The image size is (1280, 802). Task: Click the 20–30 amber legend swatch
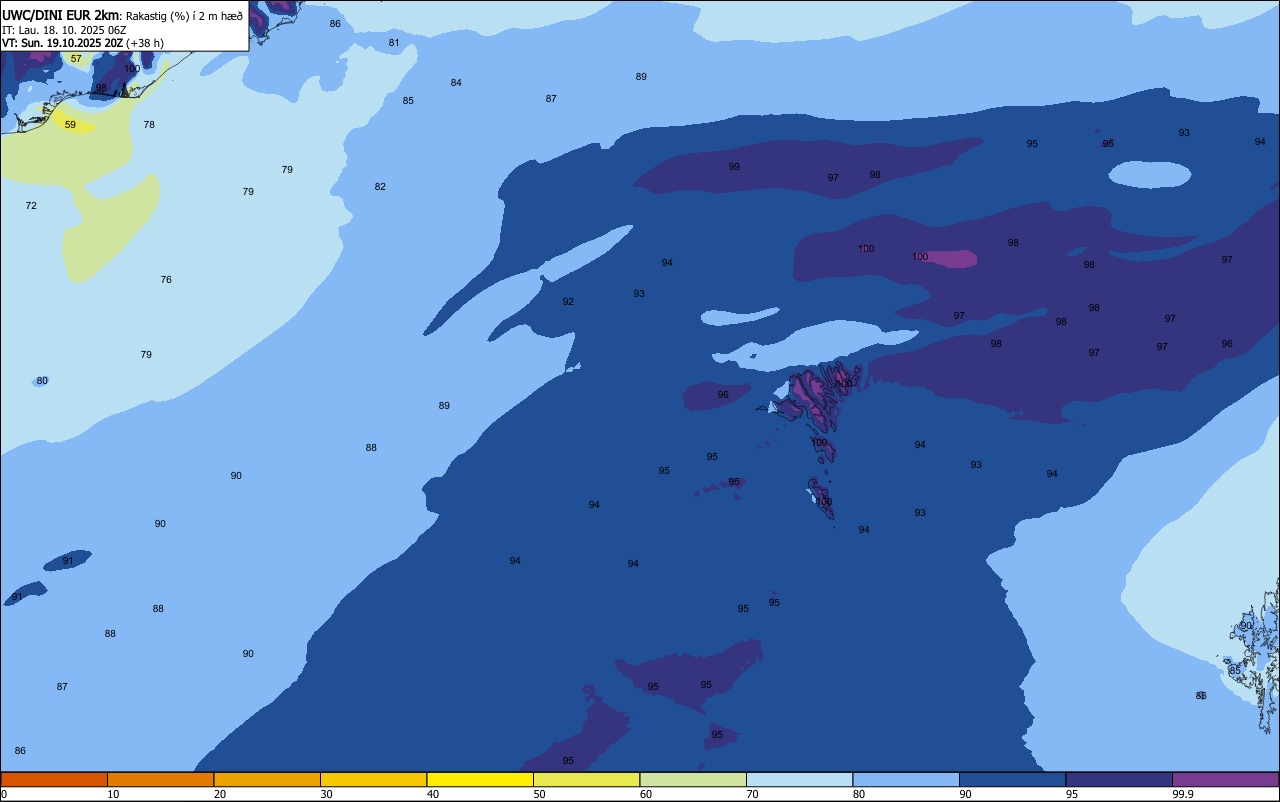tap(267, 779)
